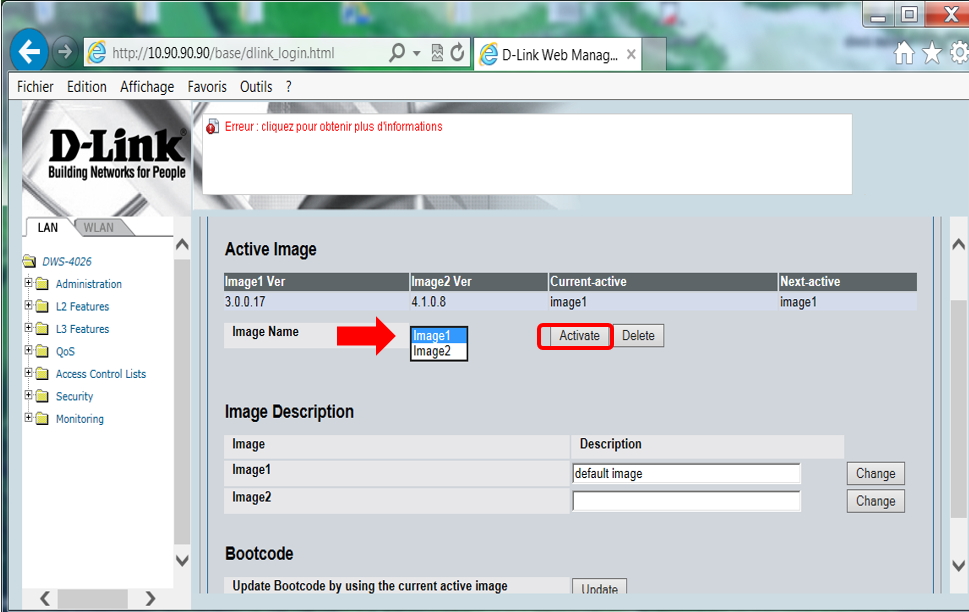Click the DWS-4026 open folder icon
969x612 pixels.
(29, 261)
